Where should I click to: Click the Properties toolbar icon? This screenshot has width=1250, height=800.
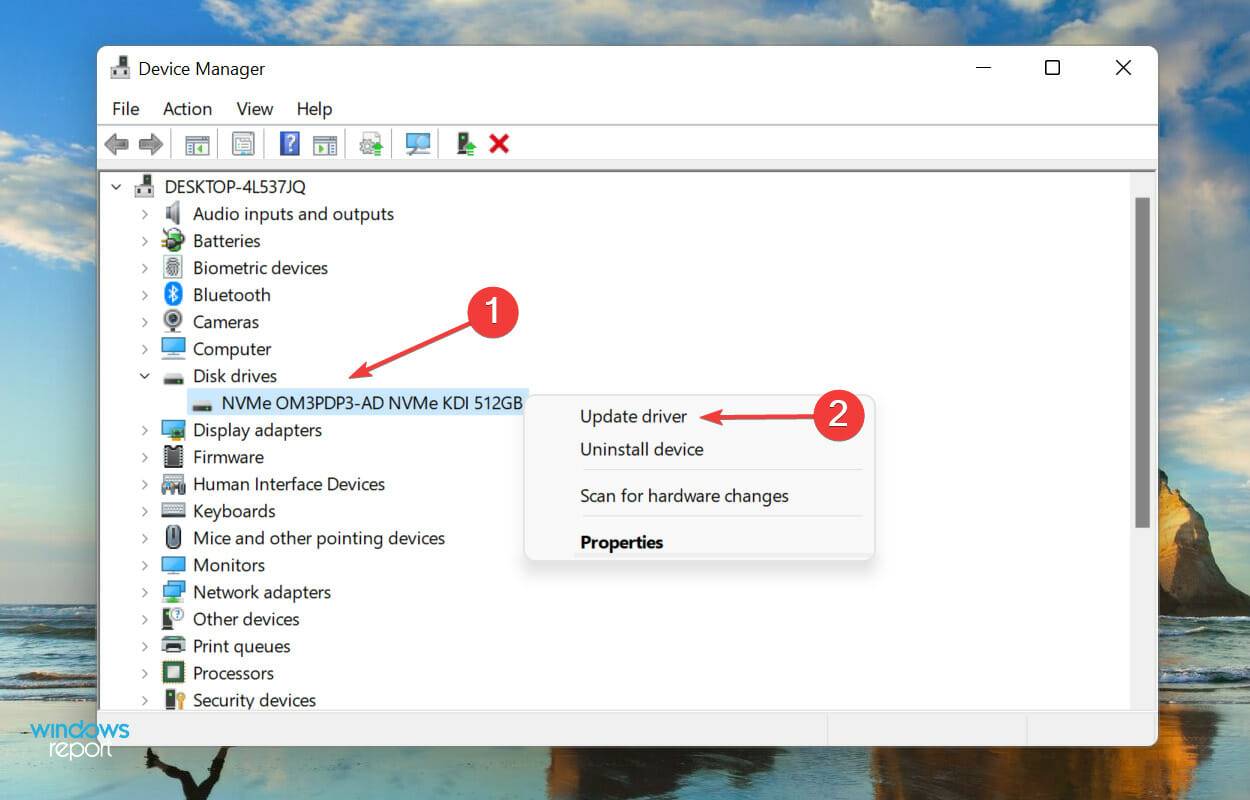[x=243, y=144]
